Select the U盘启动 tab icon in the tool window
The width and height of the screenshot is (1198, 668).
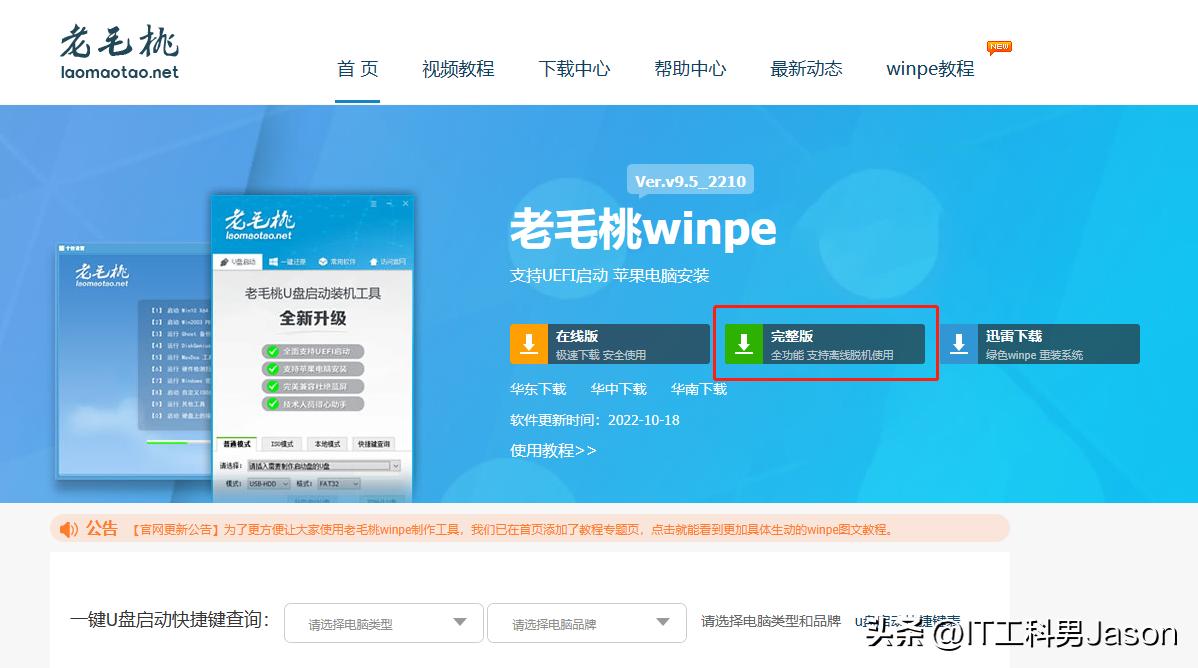tap(224, 261)
